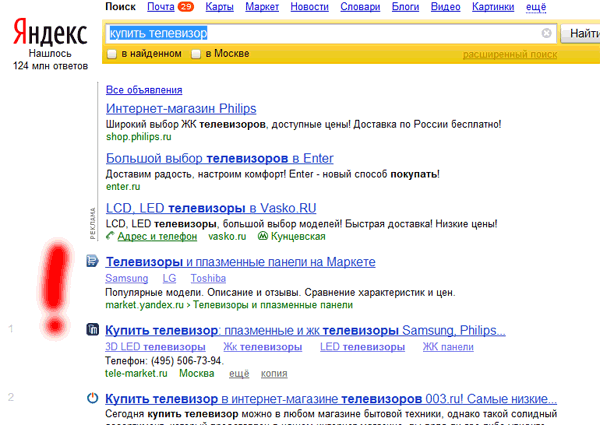Expand the 'ещё' services menu
Screen dimensions: 600x425
point(536,7)
